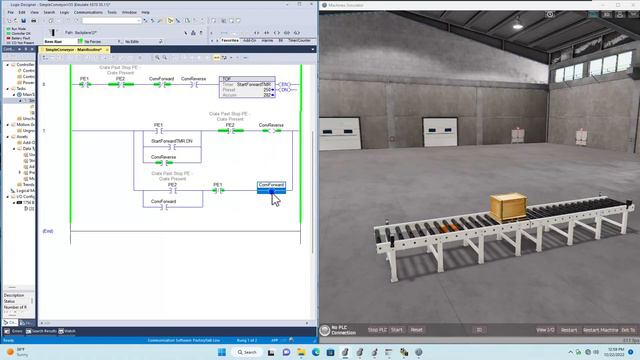This screenshot has width=640, height=360.
Task: Collapse the Data Types folder in the tree
Action: pos(14,149)
